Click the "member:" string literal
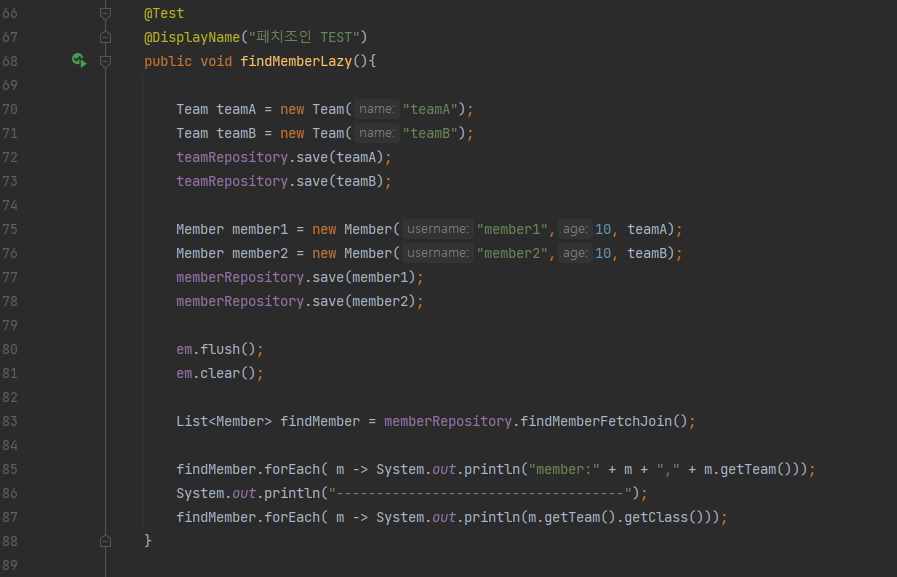This screenshot has height=577, width=897. (x=564, y=469)
